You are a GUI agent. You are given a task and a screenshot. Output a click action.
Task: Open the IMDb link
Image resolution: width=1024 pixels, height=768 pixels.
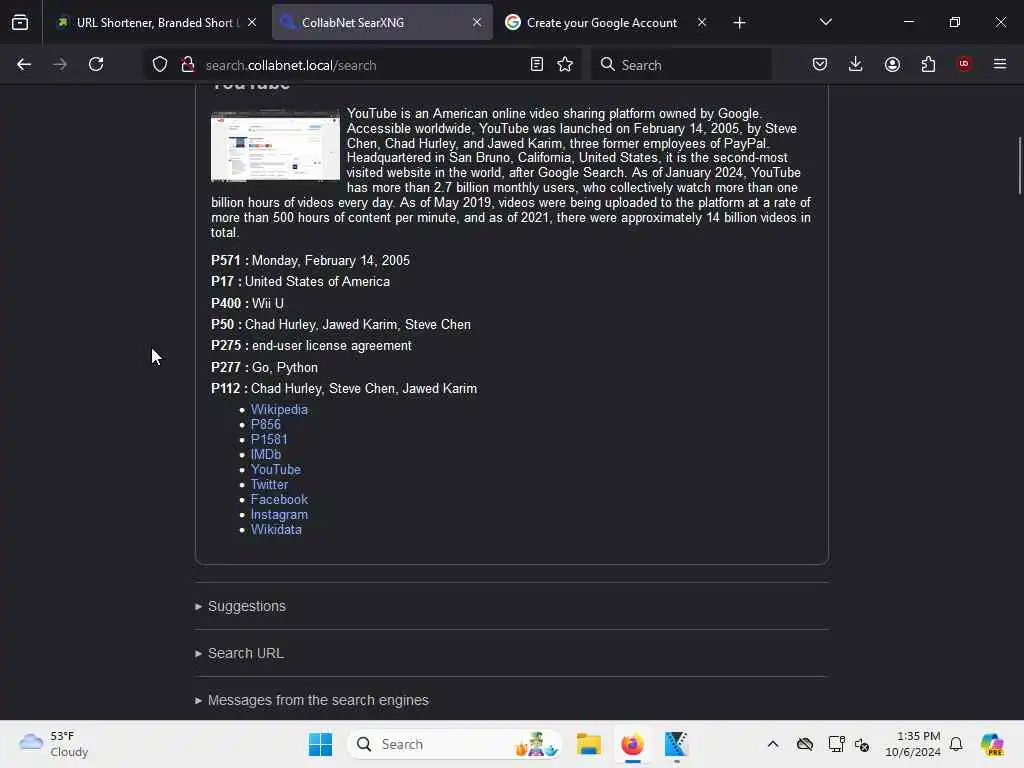(x=266, y=455)
